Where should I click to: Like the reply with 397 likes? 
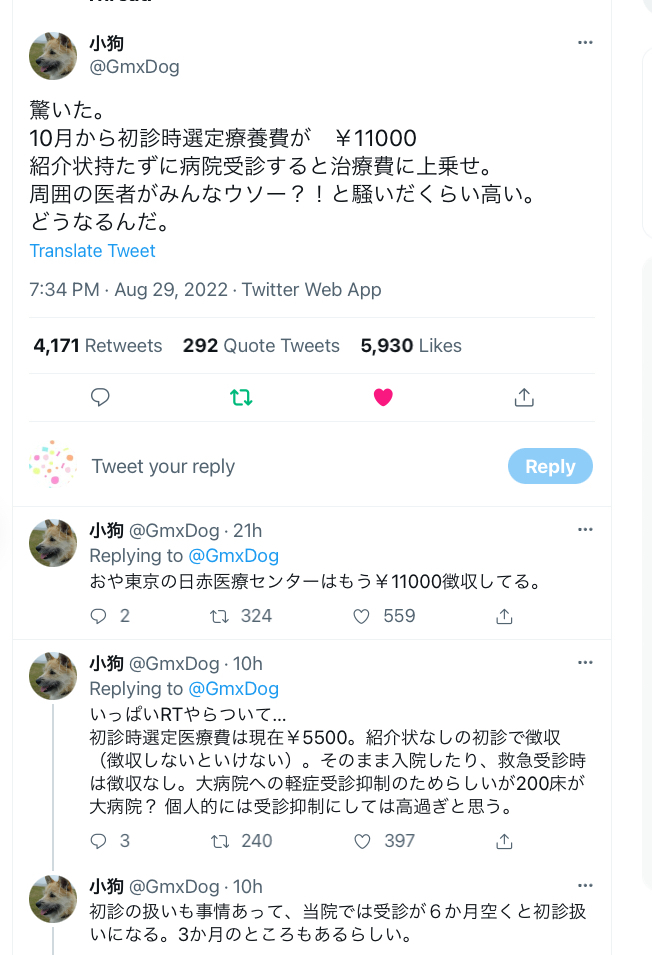click(x=363, y=841)
